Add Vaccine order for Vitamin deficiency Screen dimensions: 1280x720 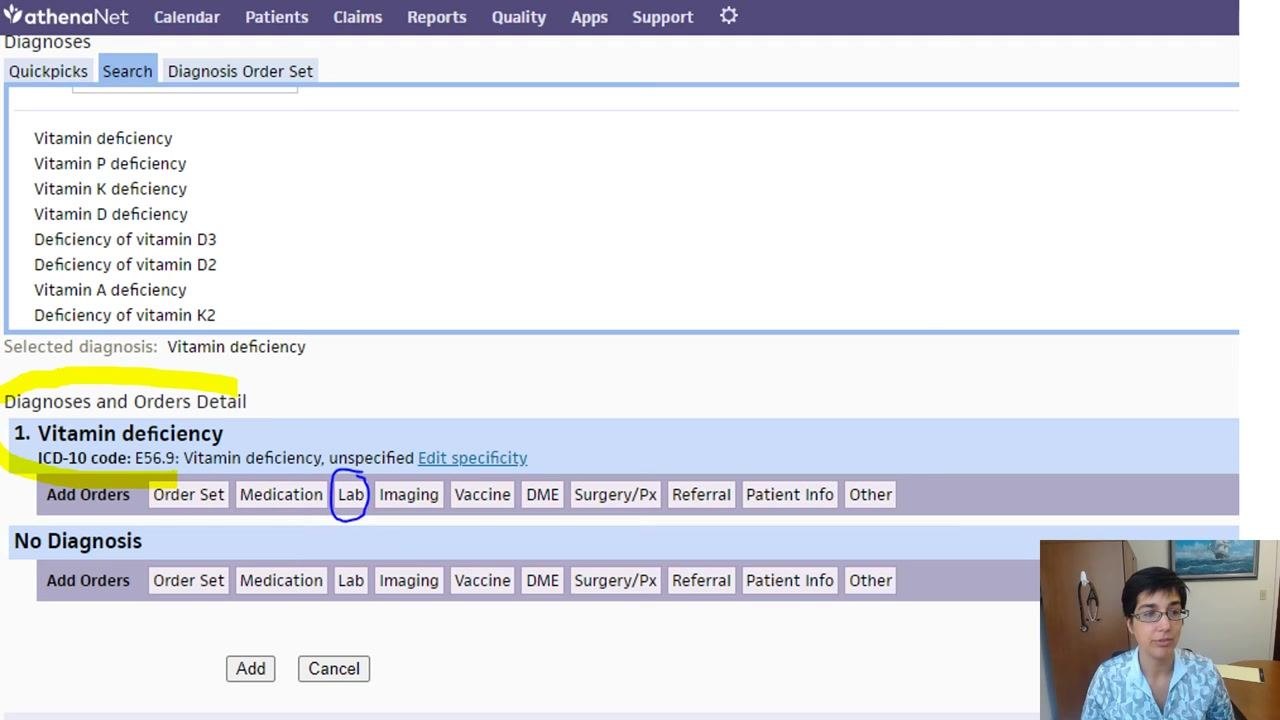point(482,494)
